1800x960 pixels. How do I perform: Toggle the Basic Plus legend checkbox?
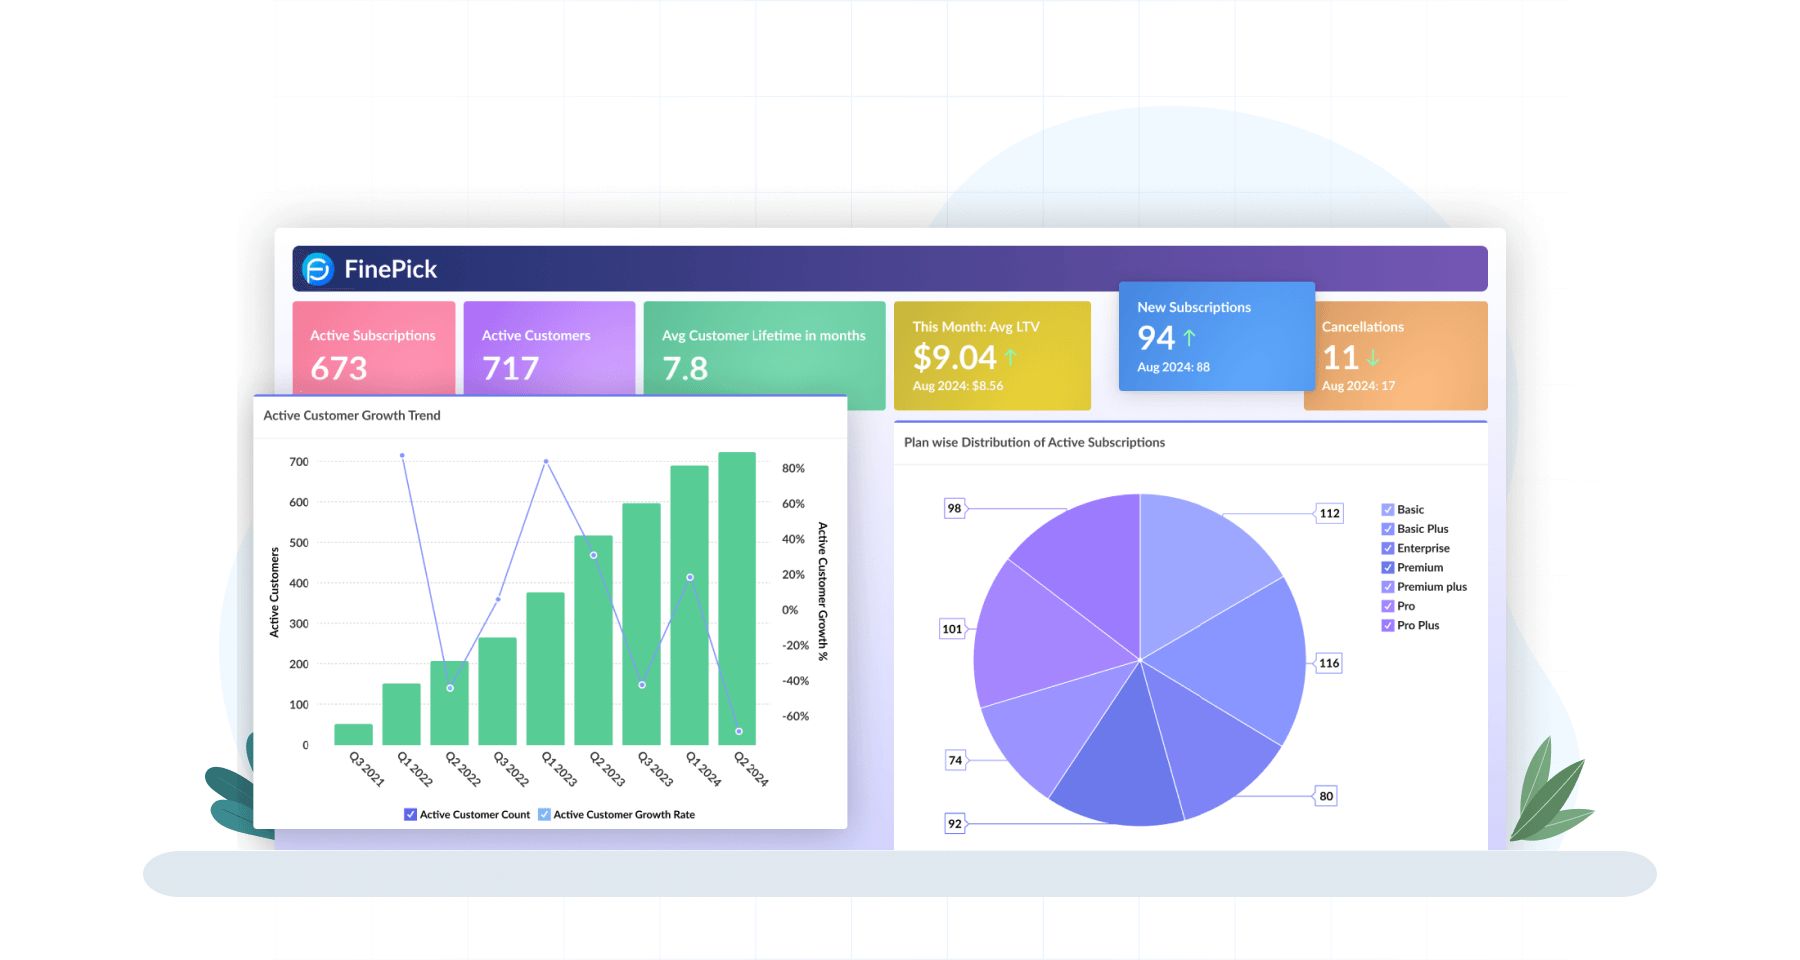1388,529
